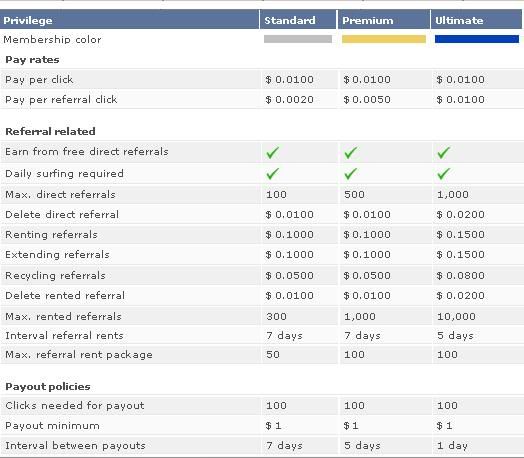Click Ultimate's 1 day payout interval value
This screenshot has width=524, height=458.
tap(452, 446)
